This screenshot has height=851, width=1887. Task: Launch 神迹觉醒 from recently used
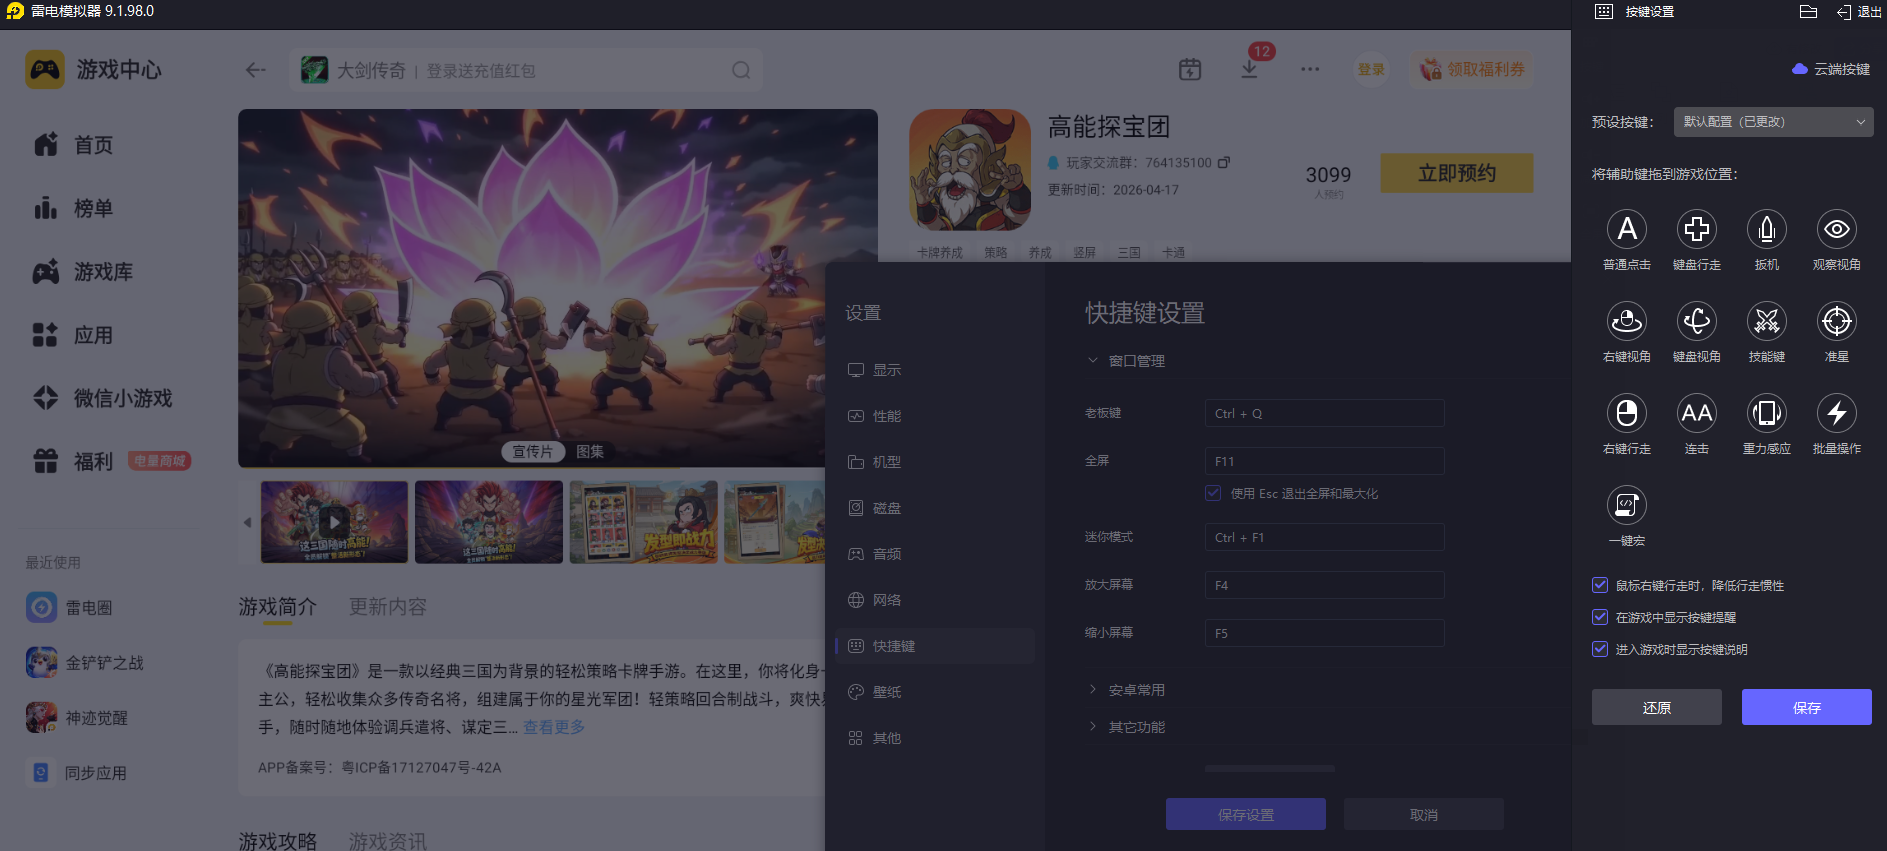[77, 717]
